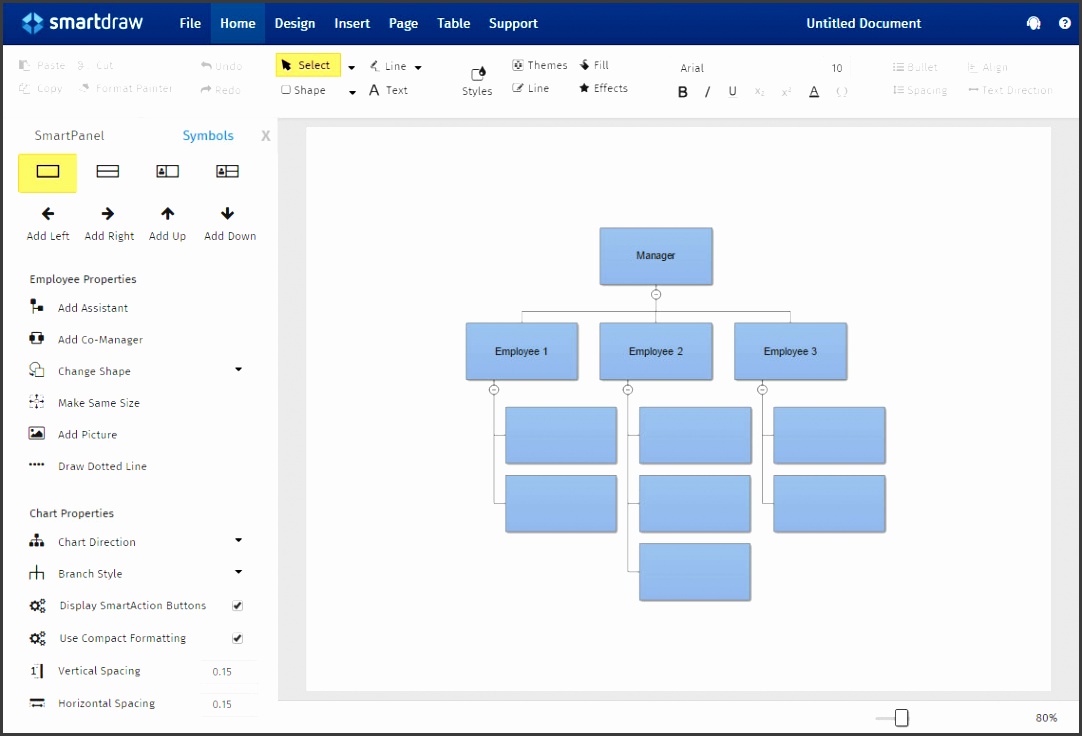Screen dimensions: 1082x736
Task: Open the Branch Style dropdown arrow
Action: (238, 572)
